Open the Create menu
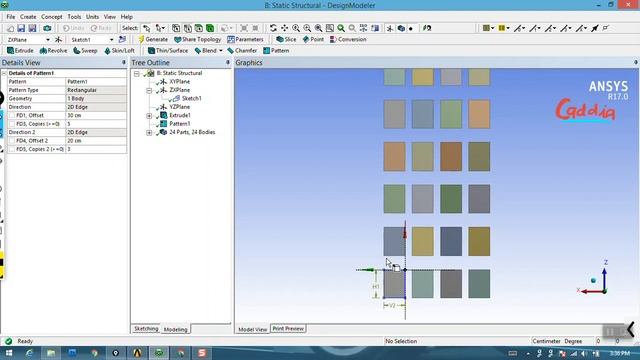The height and width of the screenshot is (360, 640). coord(28,17)
